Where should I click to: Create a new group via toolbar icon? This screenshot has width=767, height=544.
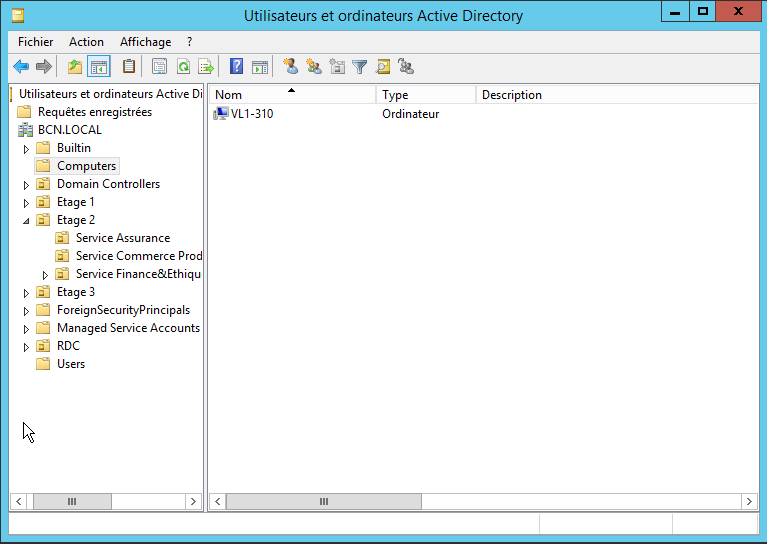(314, 67)
